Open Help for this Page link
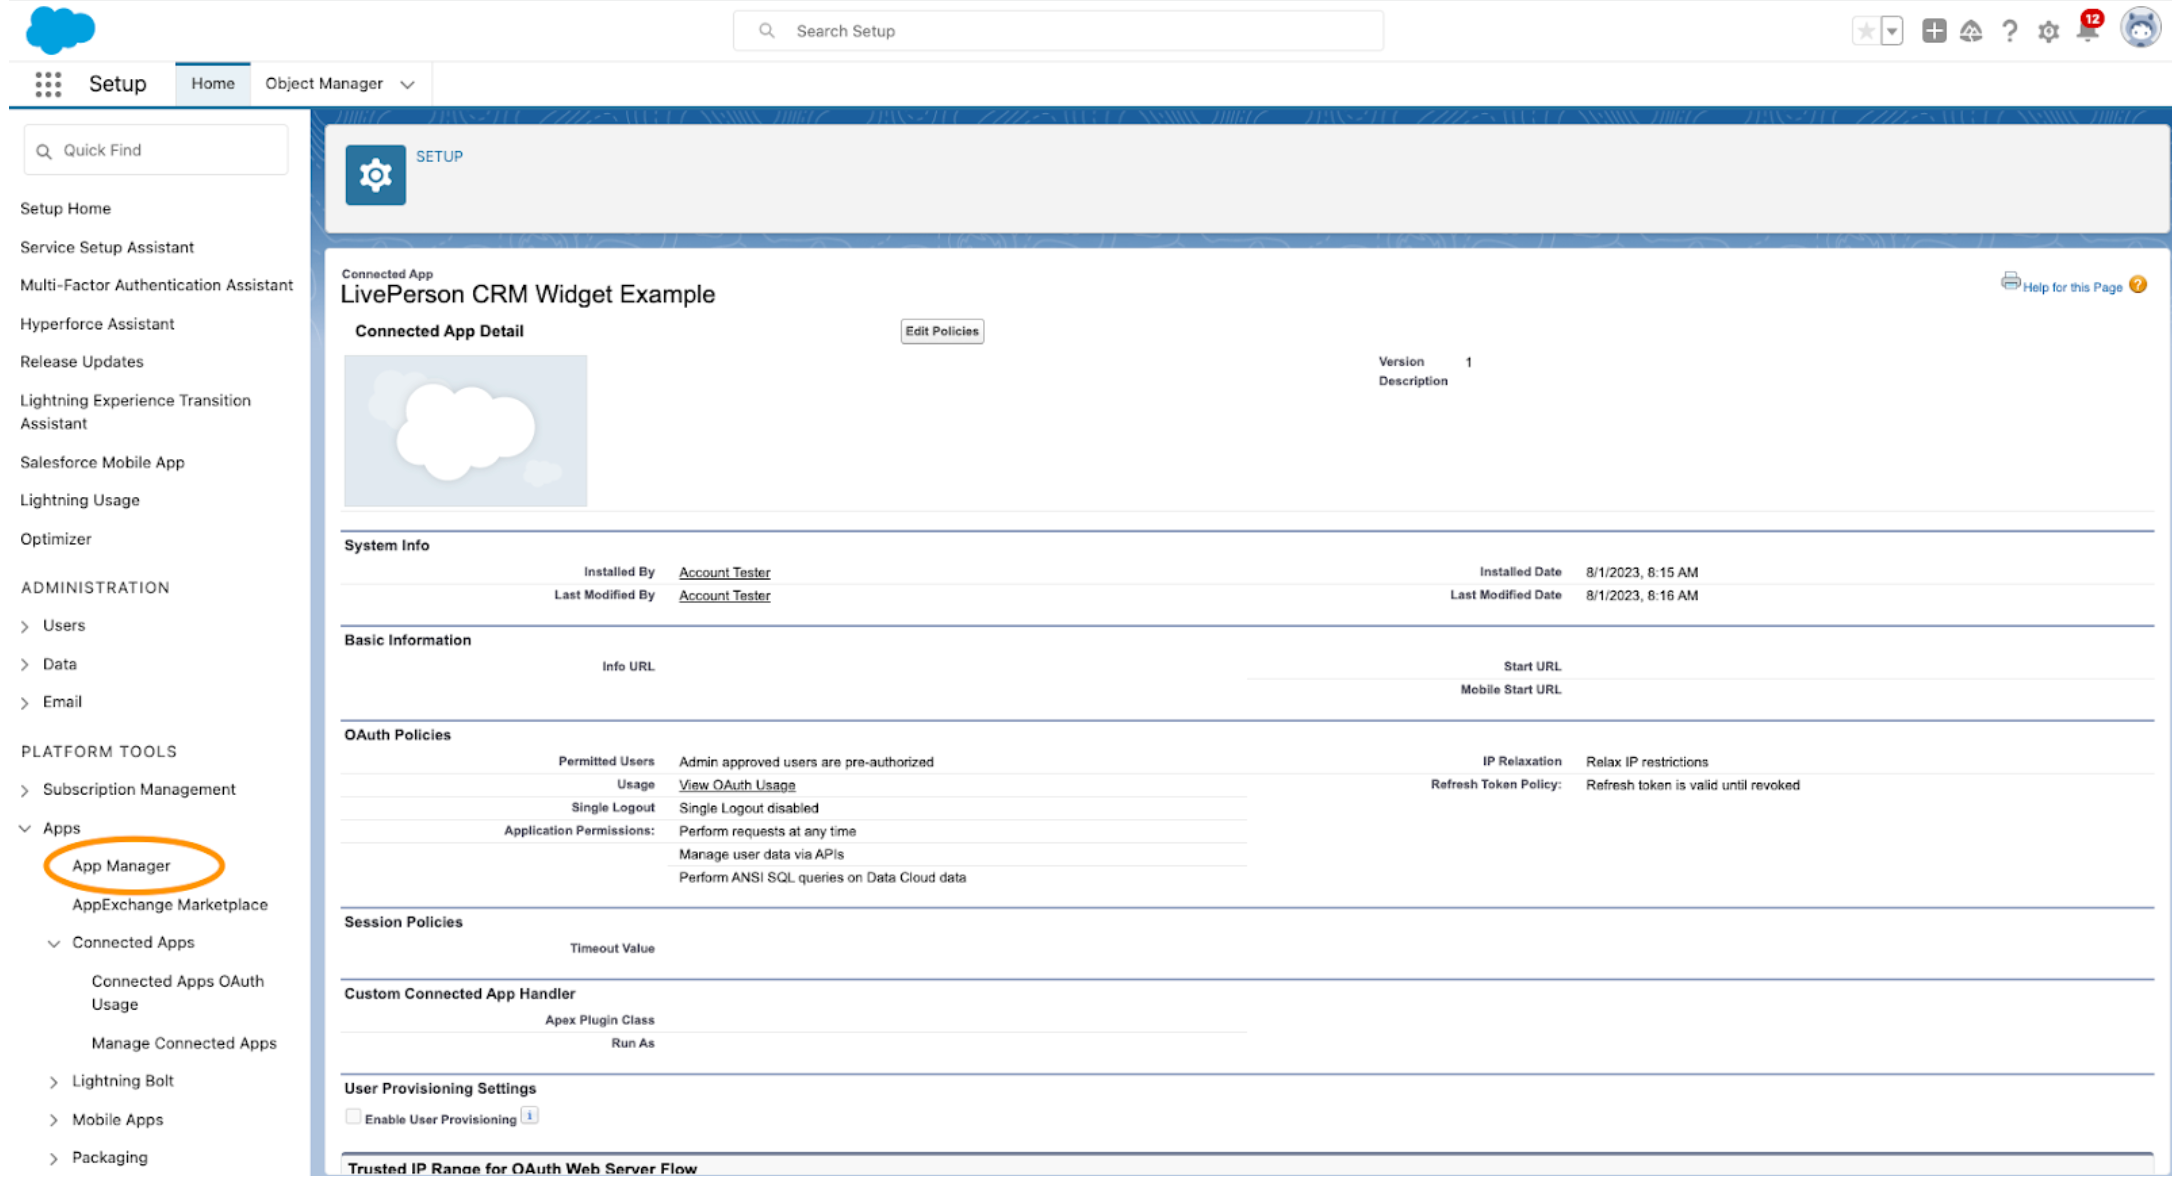This screenshot has width=2172, height=1194. [2072, 288]
